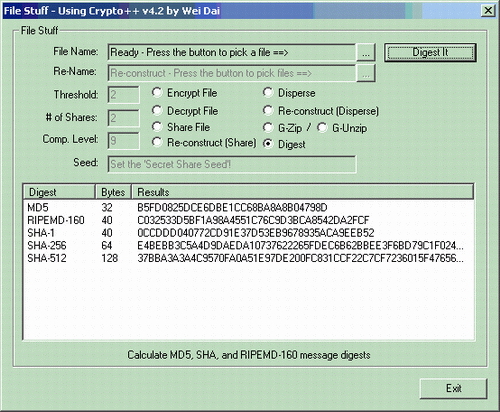Click the Re-Name browse ellipsis button

pyautogui.click(x=366, y=73)
